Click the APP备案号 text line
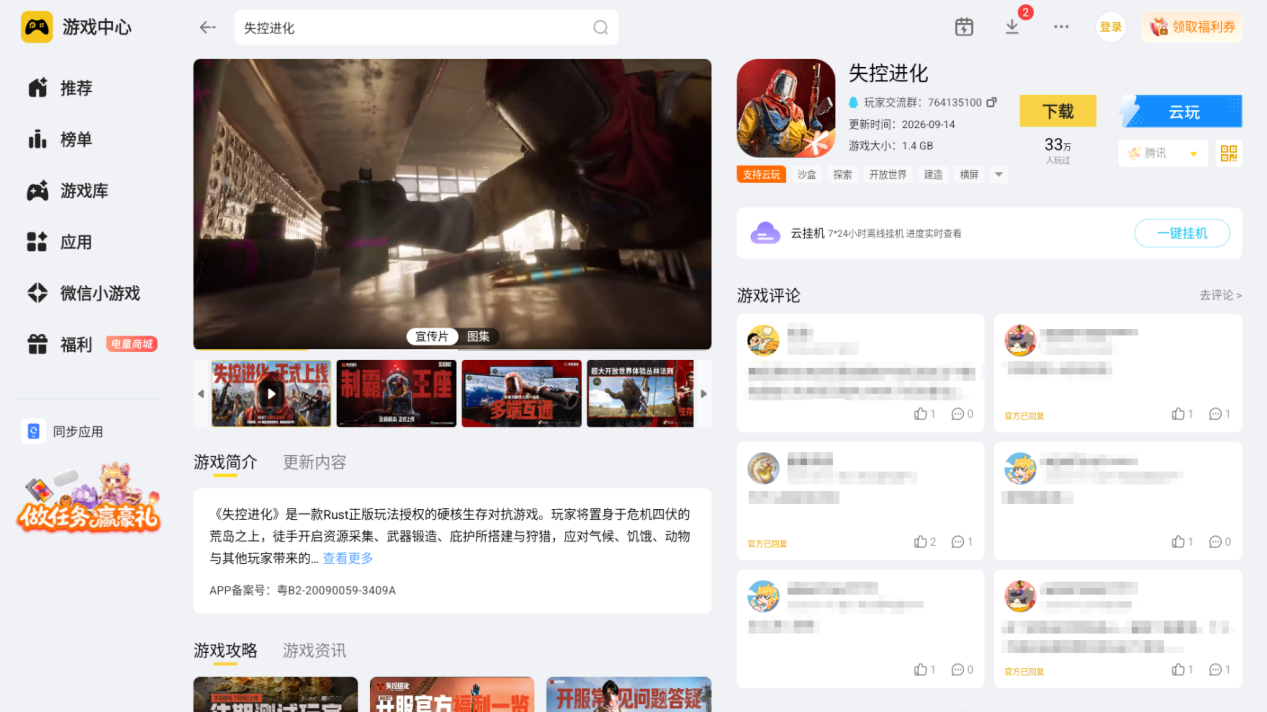This screenshot has height=712, width=1267. pos(302,590)
